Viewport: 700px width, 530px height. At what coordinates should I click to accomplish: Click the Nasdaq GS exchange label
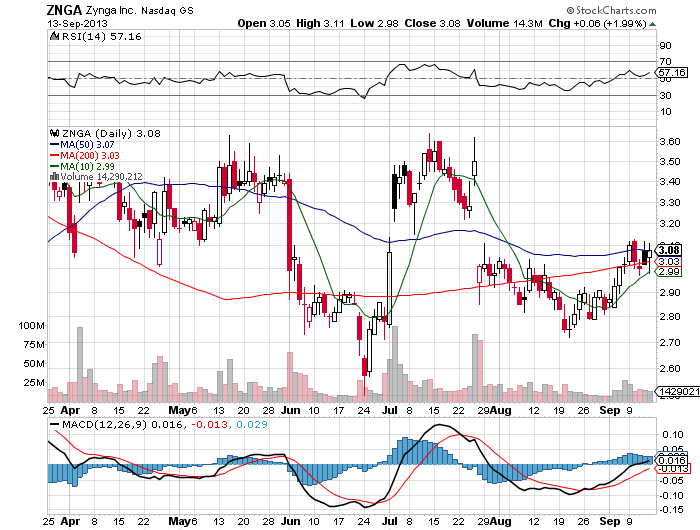pyautogui.click(x=167, y=11)
